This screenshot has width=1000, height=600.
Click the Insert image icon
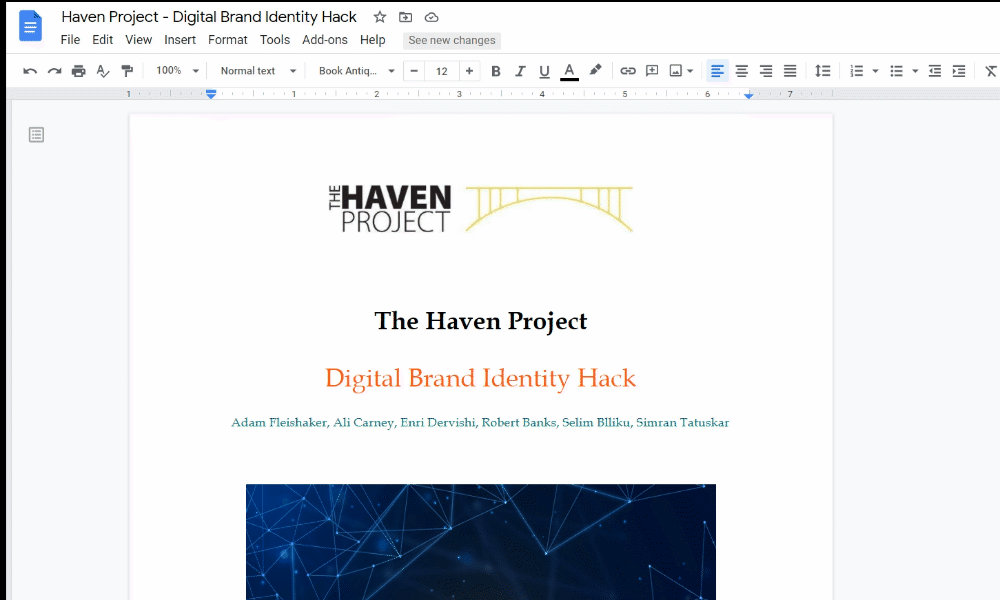tap(675, 71)
